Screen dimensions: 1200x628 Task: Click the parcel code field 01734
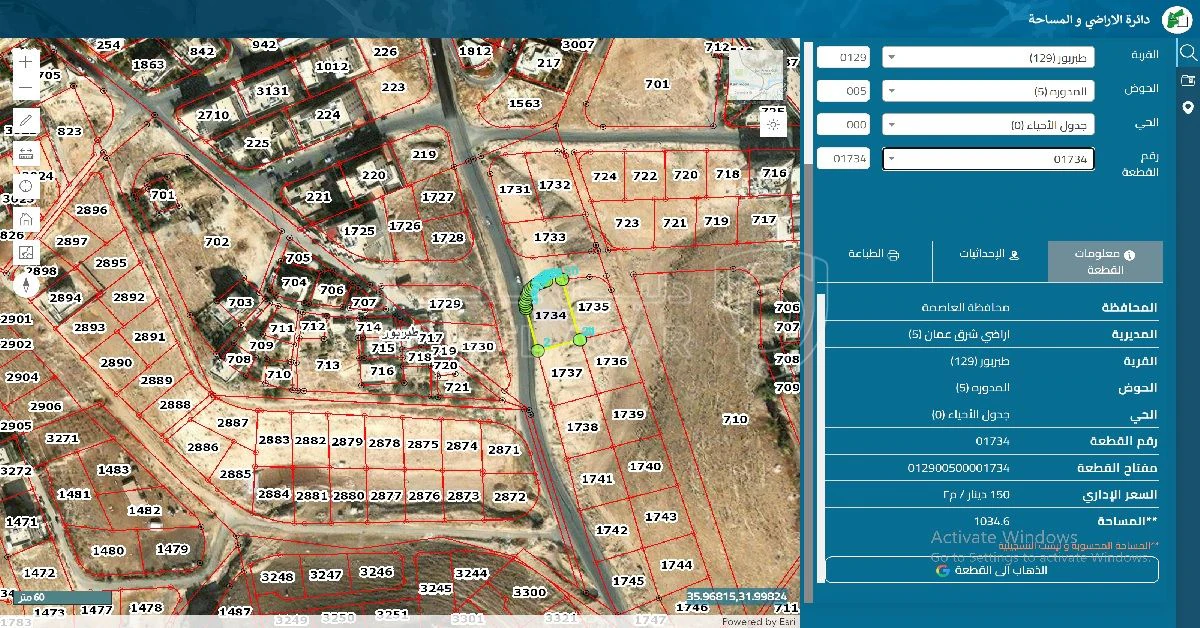pos(843,159)
